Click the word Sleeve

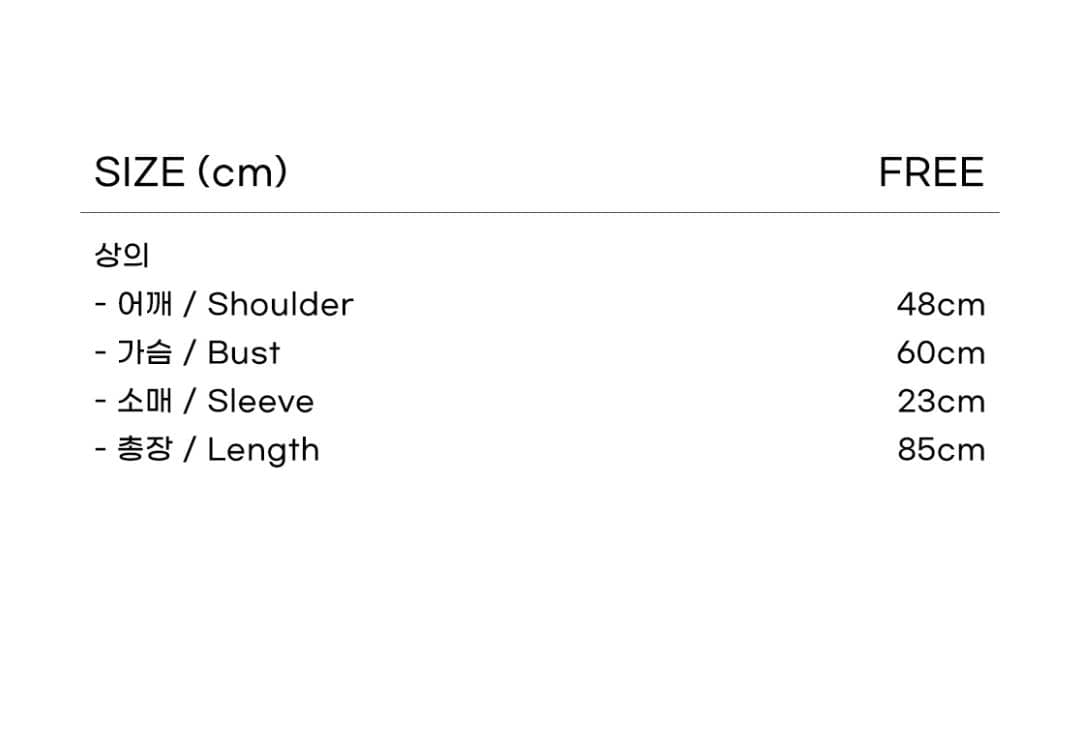[x=261, y=401]
